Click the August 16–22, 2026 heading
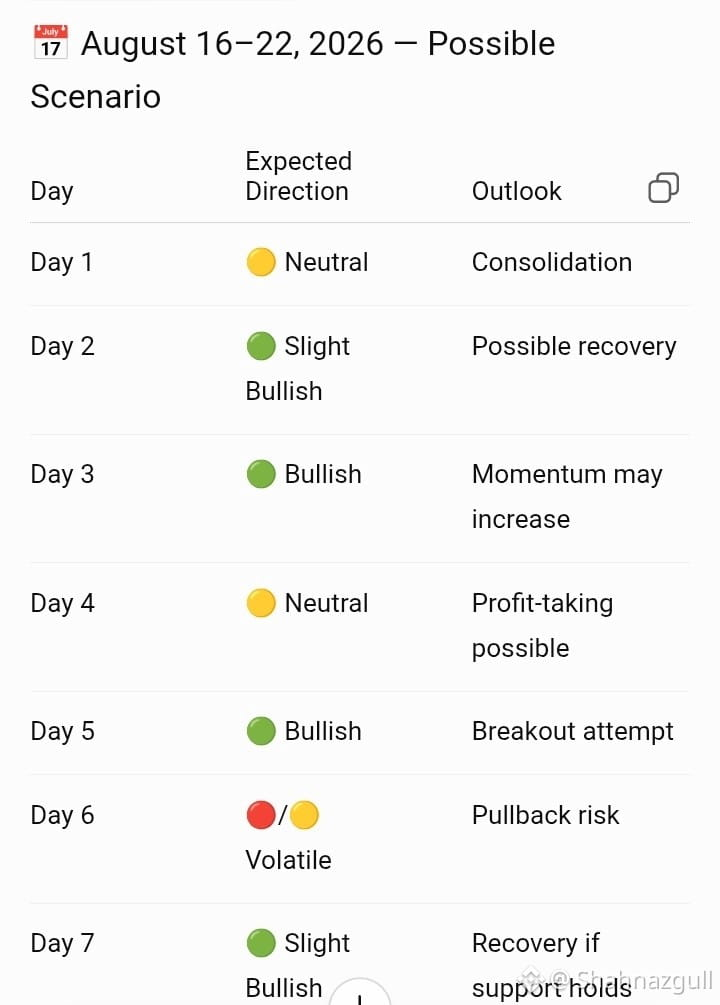720x1005 pixels. pos(293,69)
